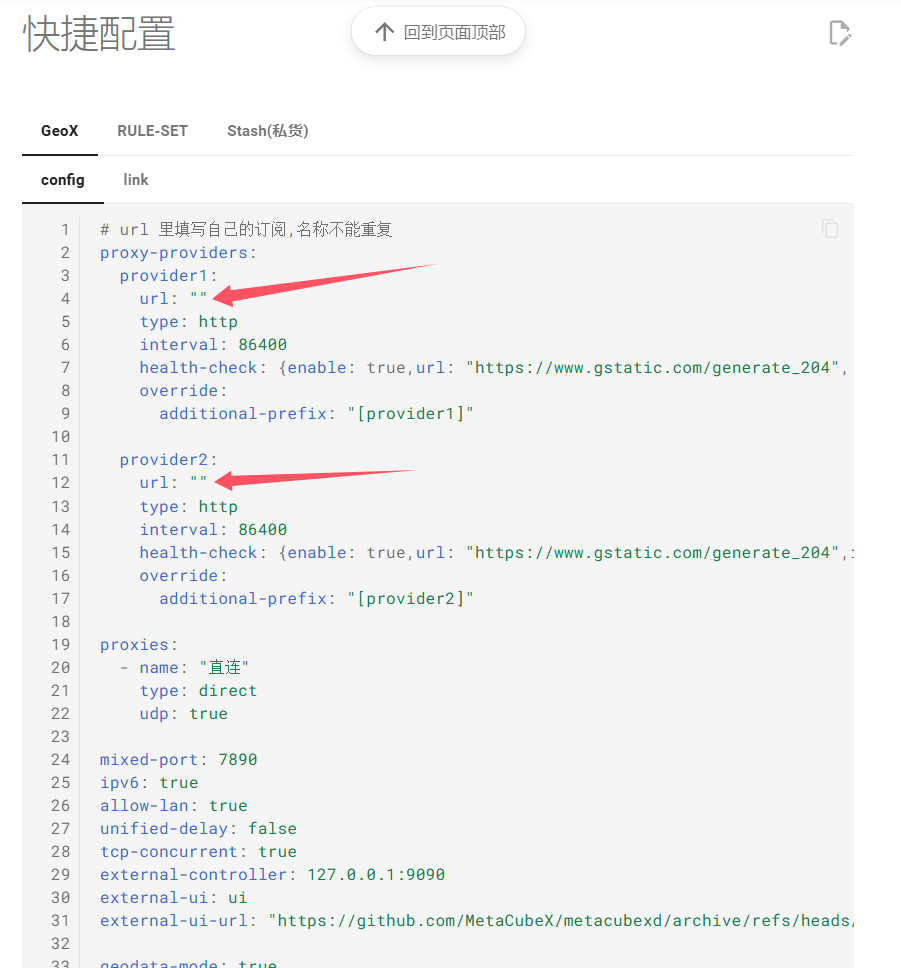Click the proxy-providers key

coord(178,252)
